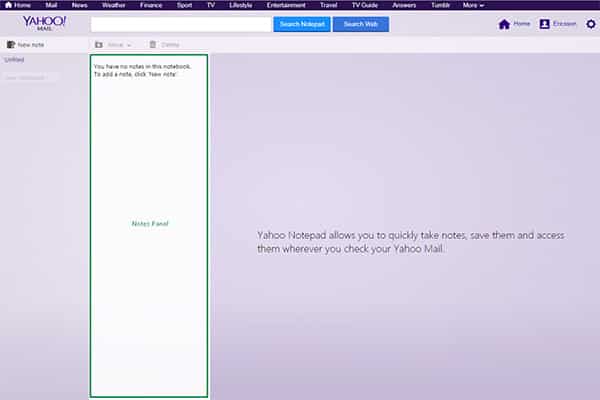Click the New Notebook field in the sidebar

(30, 78)
